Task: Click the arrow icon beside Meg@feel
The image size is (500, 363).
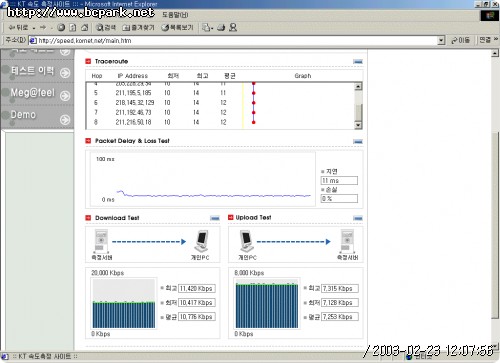Action: pos(65,96)
